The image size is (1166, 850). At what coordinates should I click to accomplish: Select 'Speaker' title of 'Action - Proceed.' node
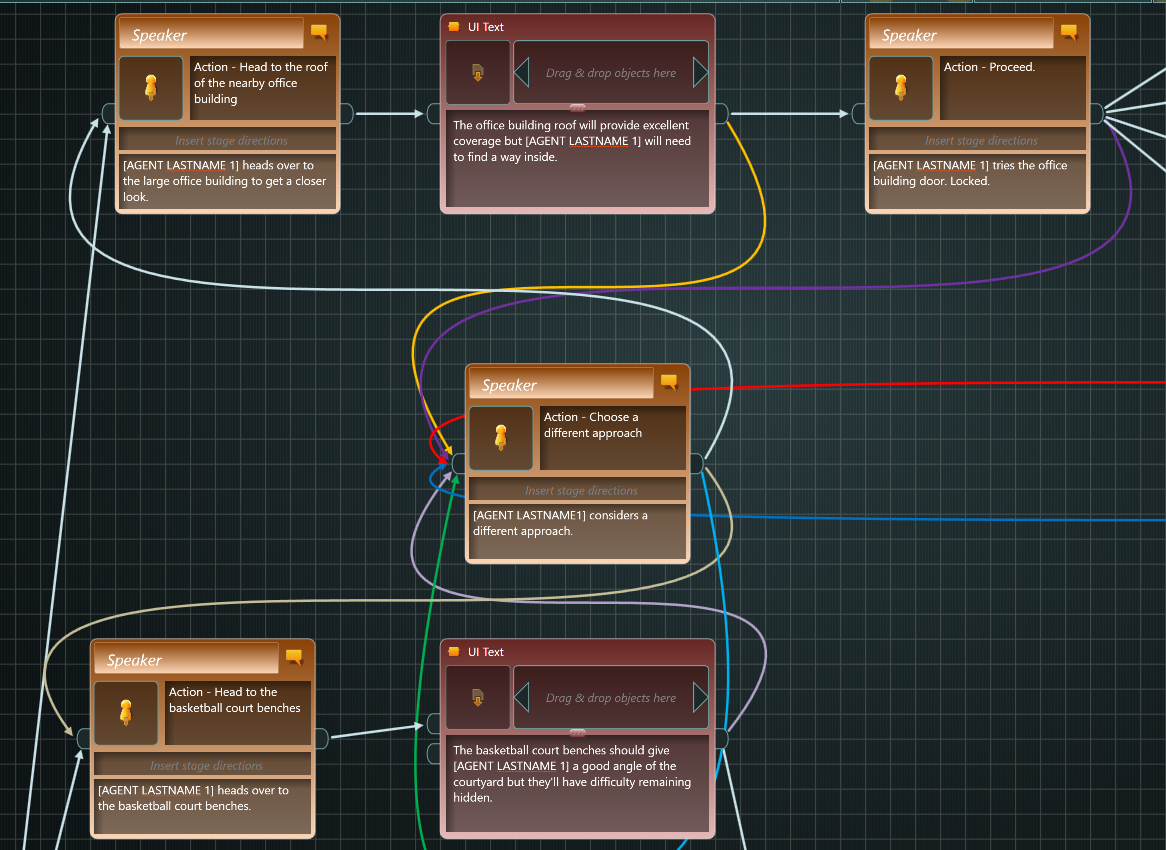[x=909, y=35]
